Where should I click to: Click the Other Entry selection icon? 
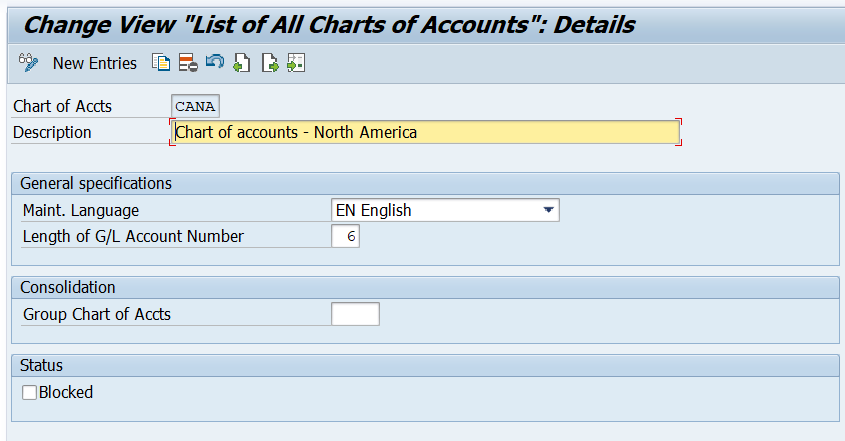(296, 63)
